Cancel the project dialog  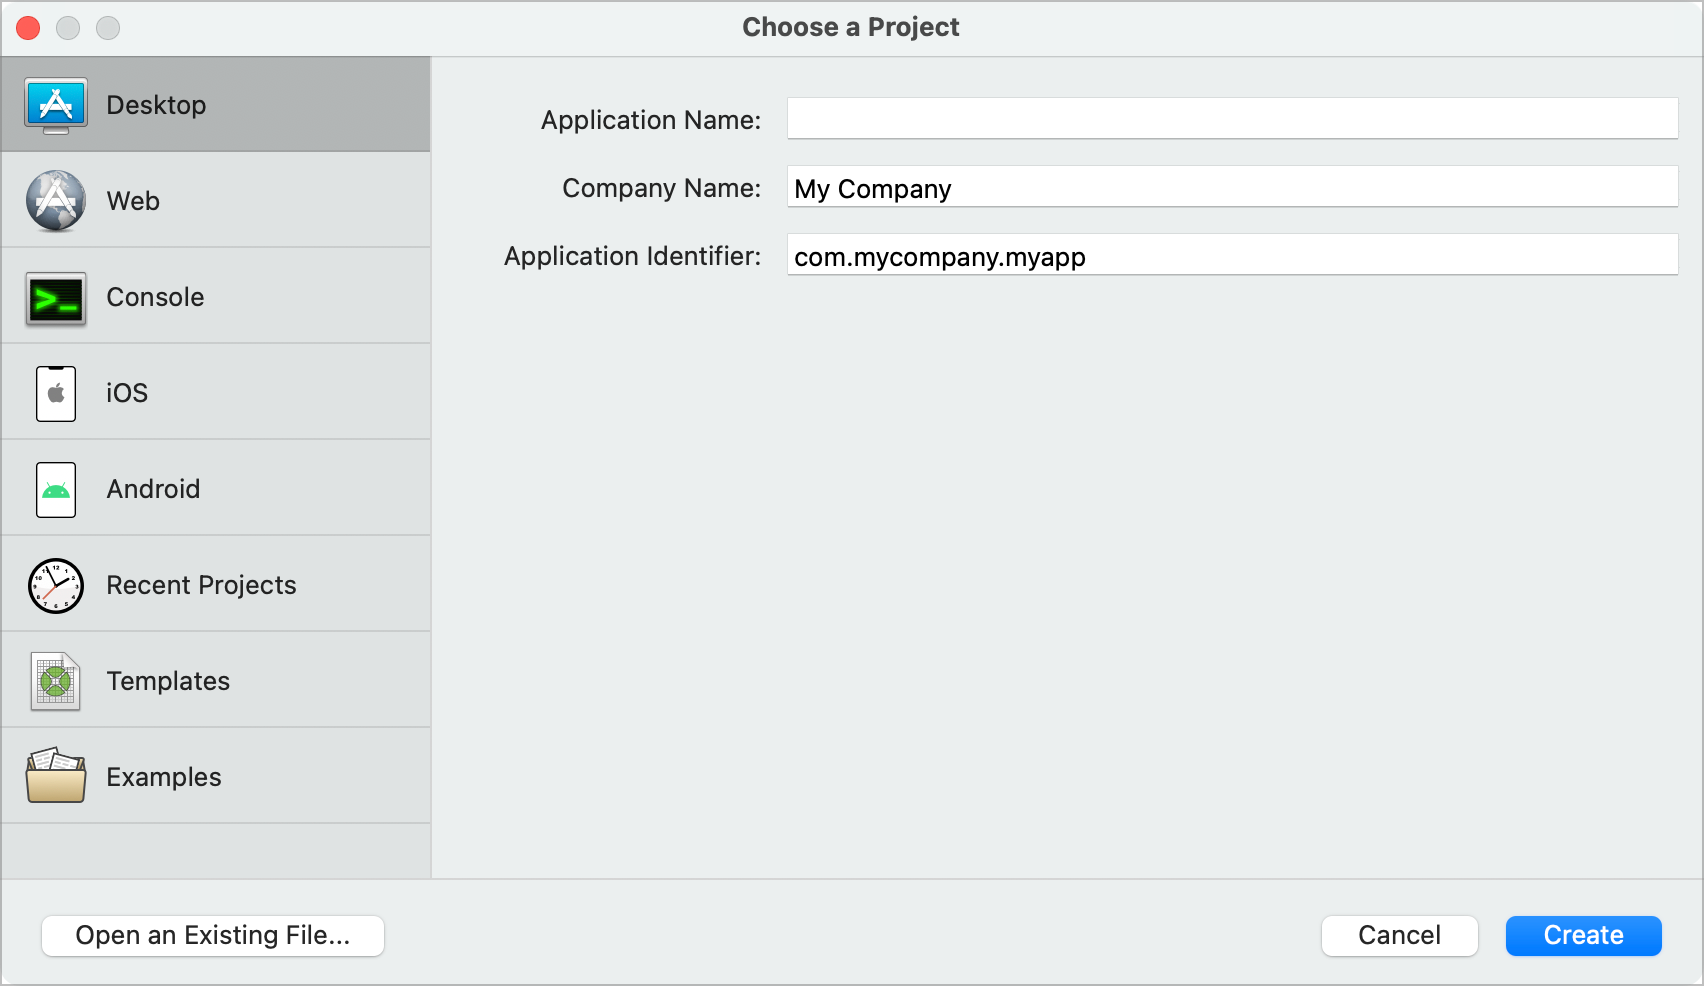coord(1399,935)
